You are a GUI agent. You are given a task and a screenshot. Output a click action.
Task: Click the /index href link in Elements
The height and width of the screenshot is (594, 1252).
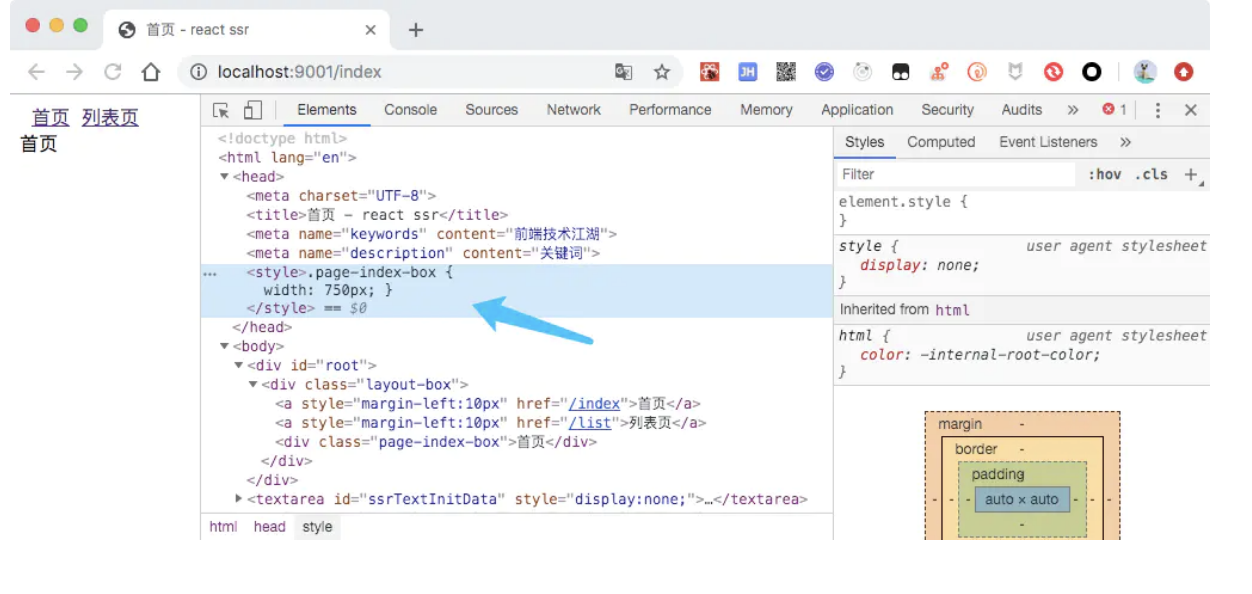[595, 404]
